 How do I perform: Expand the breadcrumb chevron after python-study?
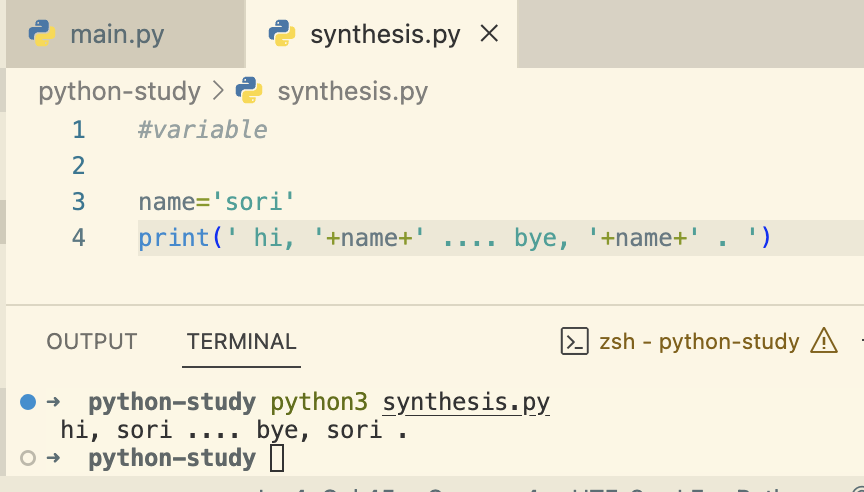[218, 90]
